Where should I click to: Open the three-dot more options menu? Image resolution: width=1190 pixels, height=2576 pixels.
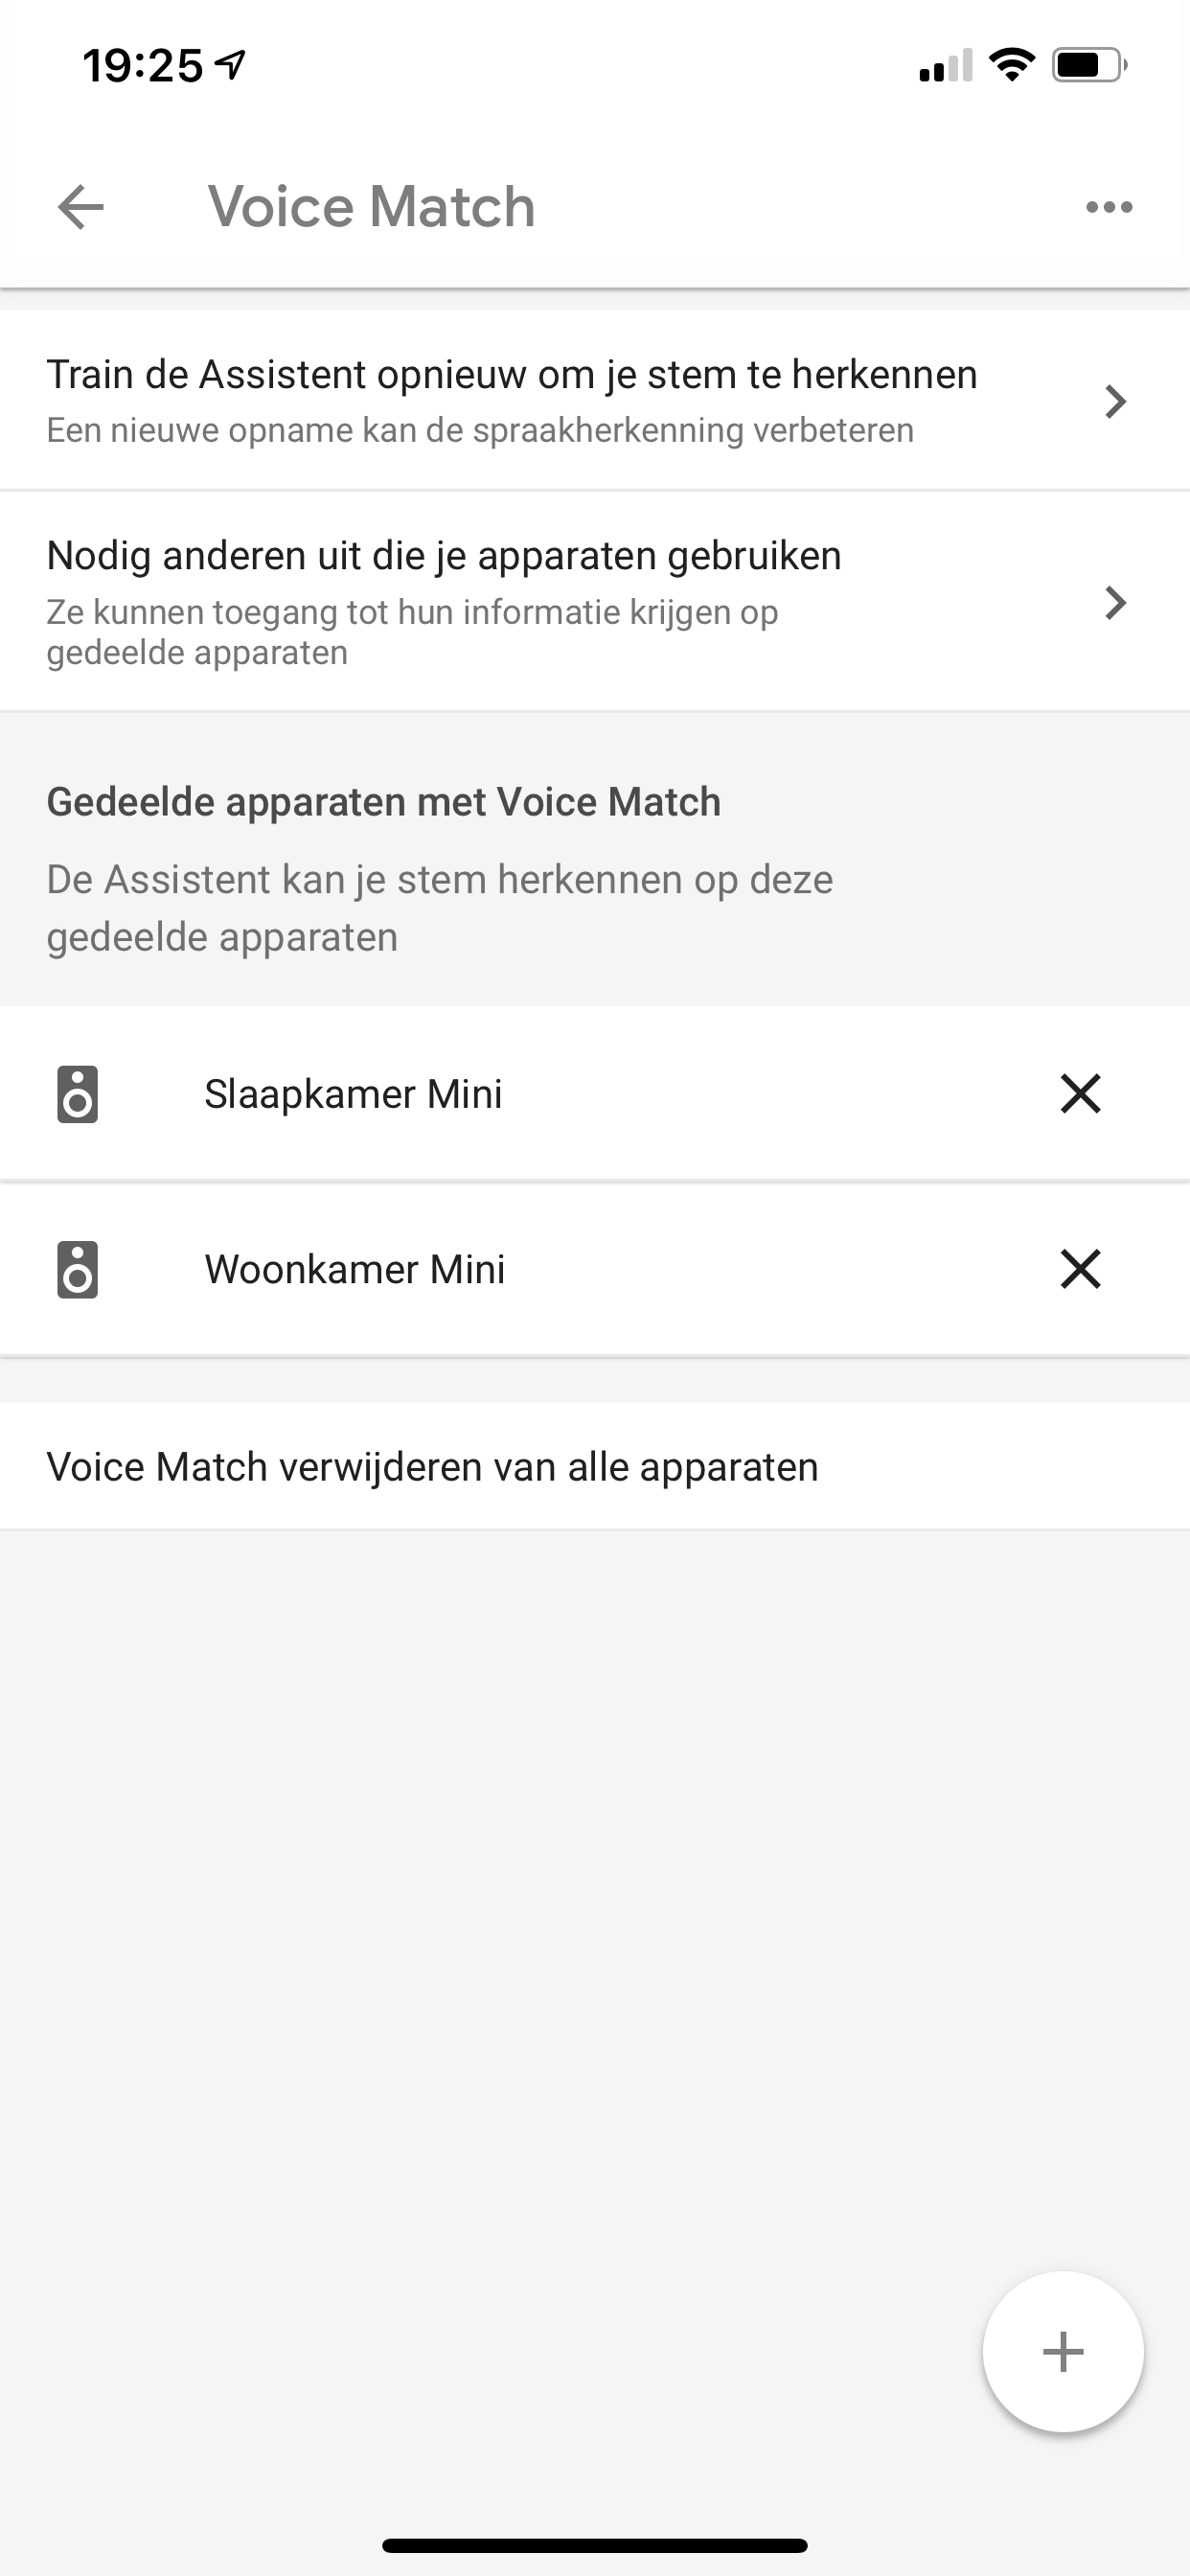click(x=1109, y=207)
